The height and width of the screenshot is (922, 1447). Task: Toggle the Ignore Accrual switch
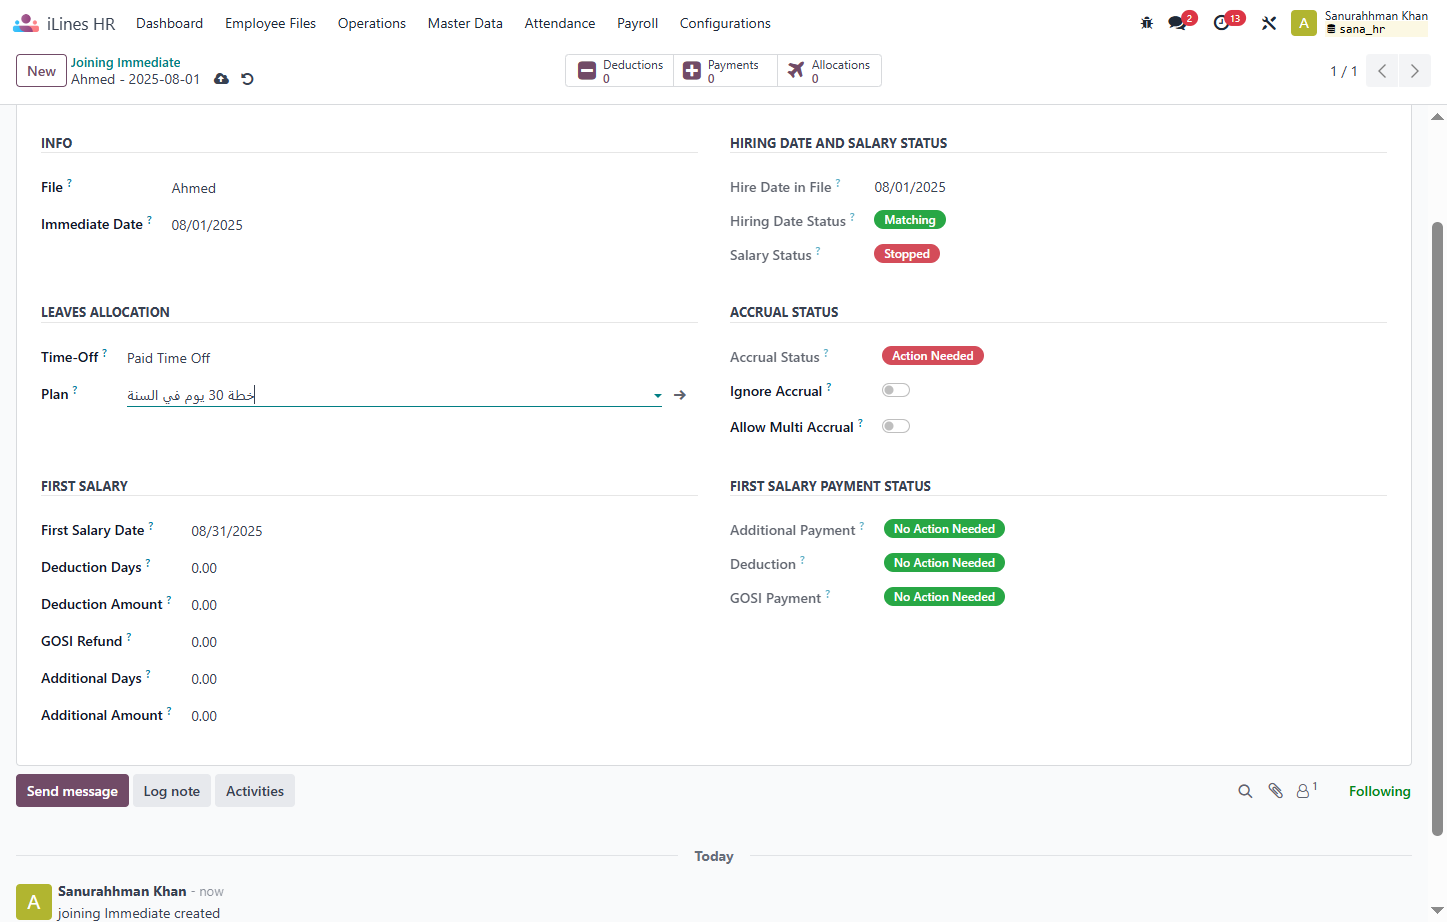point(896,390)
